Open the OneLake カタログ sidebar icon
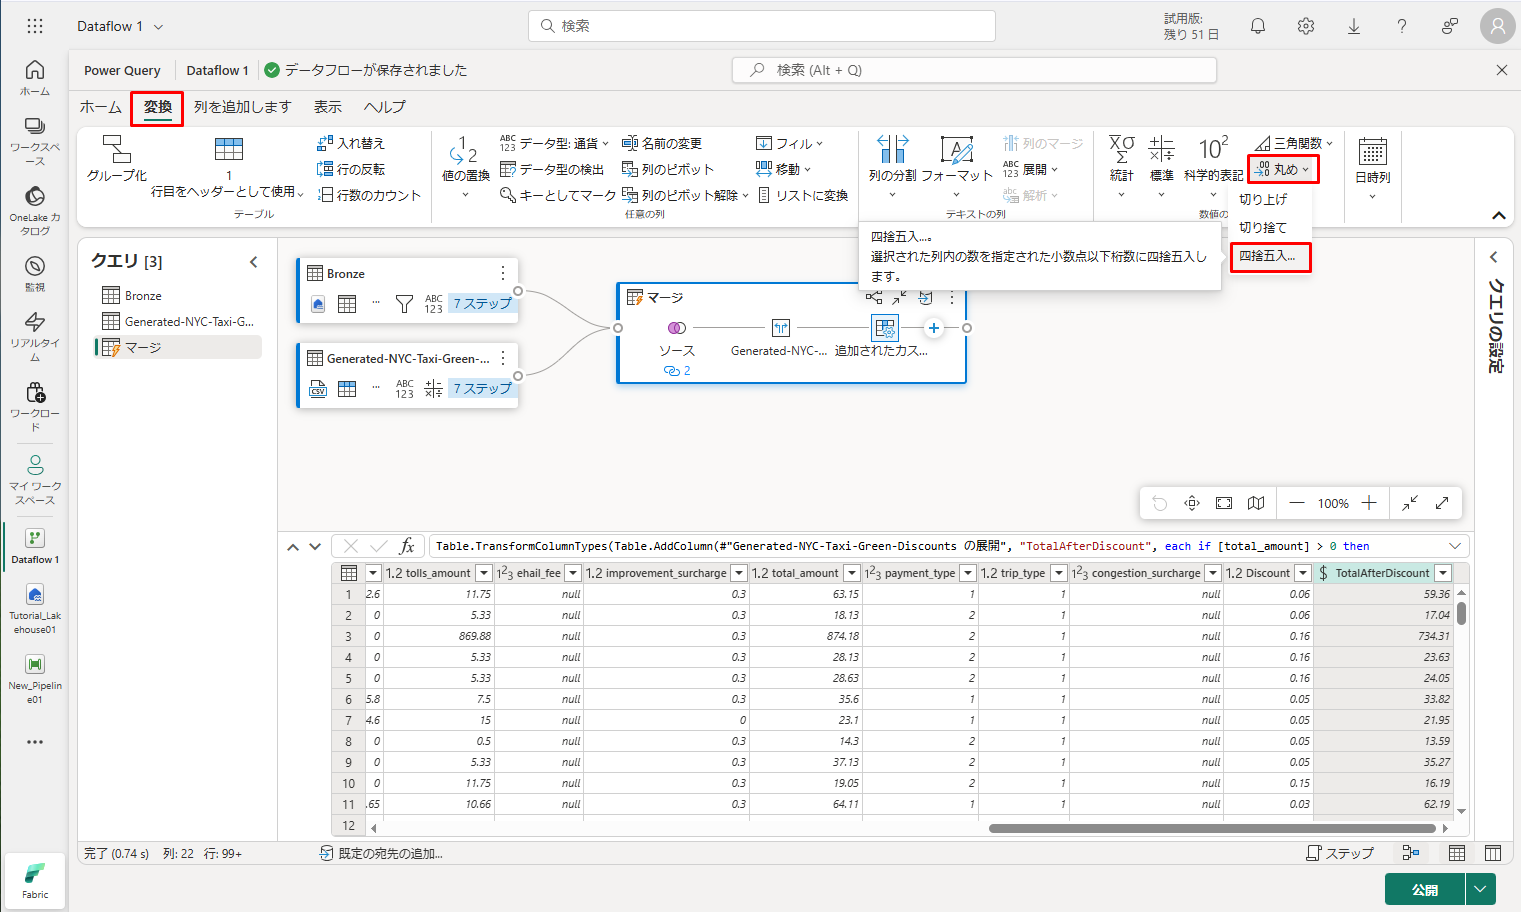Image resolution: width=1521 pixels, height=912 pixels. tap(35, 197)
